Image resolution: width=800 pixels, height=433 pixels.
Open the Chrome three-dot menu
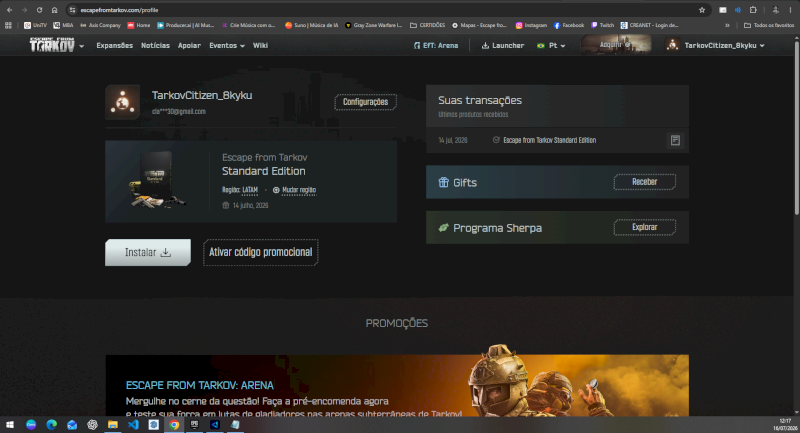790,10
